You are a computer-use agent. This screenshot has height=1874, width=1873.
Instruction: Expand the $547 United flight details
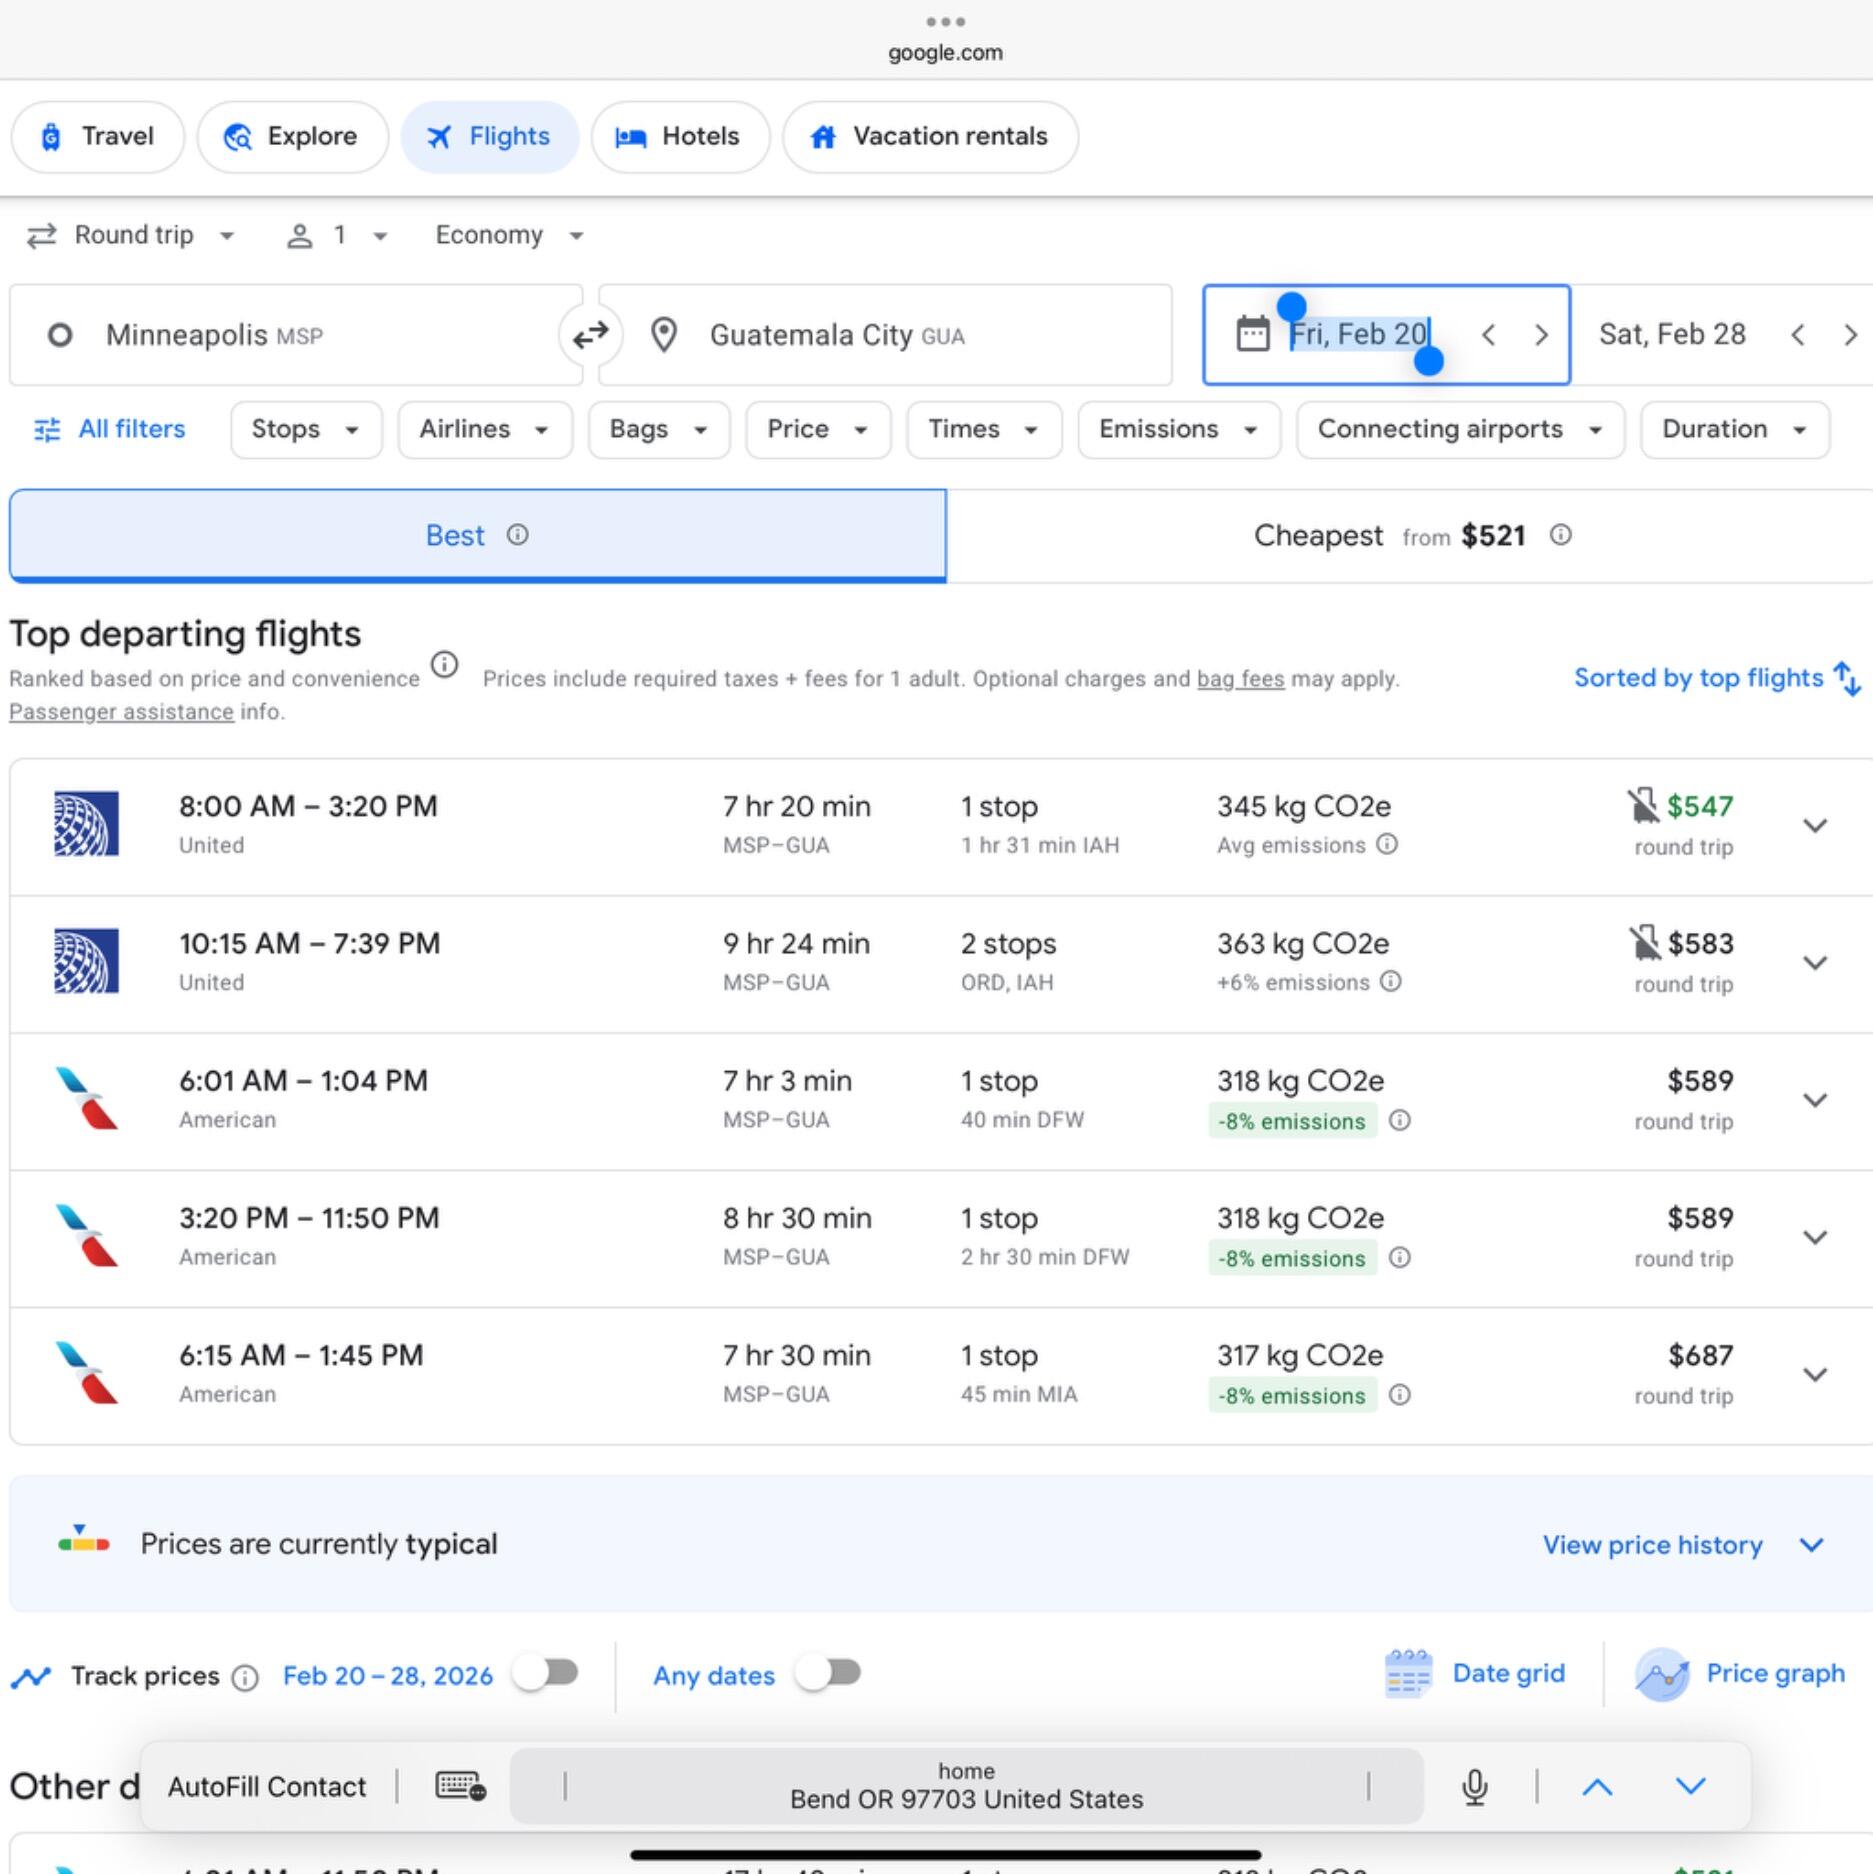[1815, 826]
